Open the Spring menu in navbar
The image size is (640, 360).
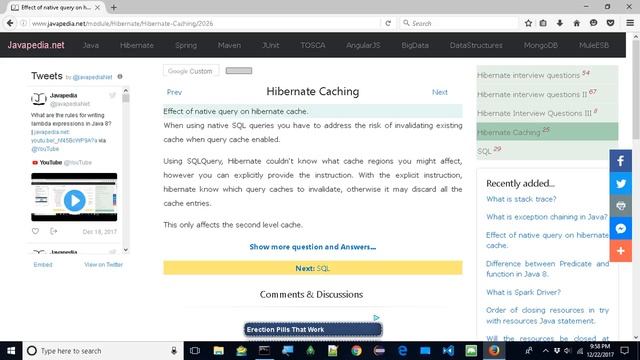point(186,45)
